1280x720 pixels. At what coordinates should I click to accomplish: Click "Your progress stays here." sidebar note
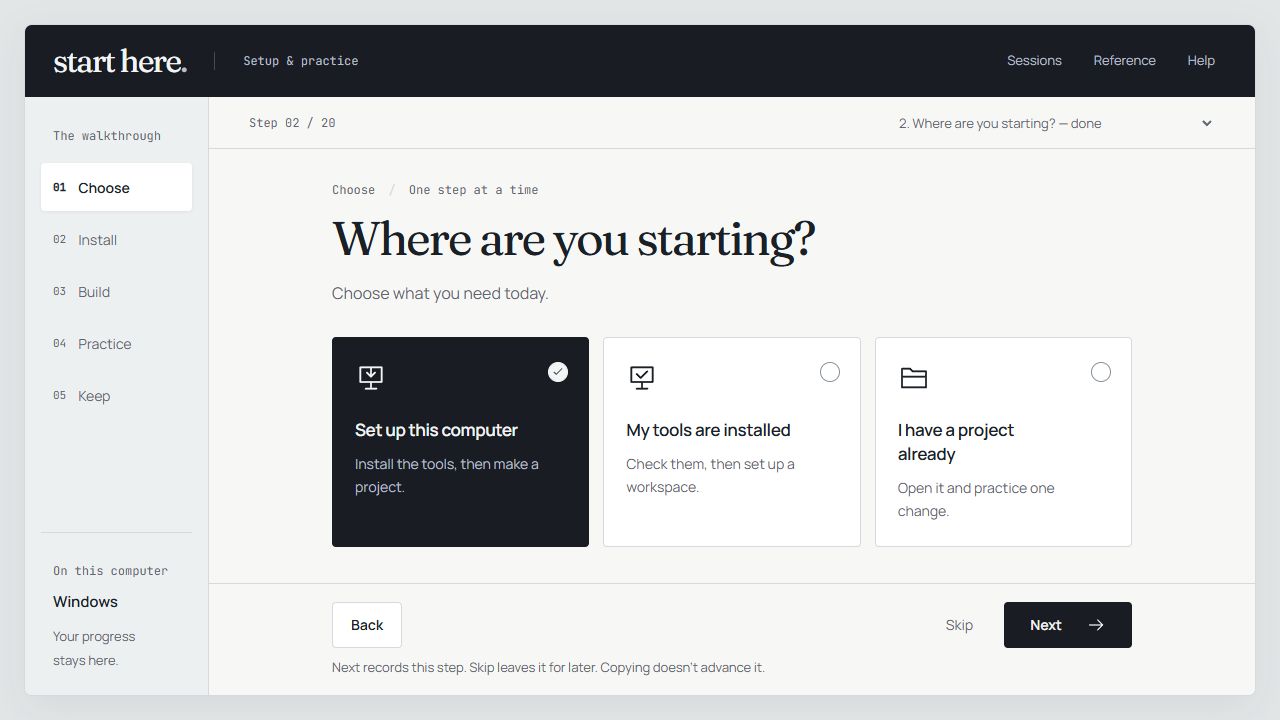[94, 648]
